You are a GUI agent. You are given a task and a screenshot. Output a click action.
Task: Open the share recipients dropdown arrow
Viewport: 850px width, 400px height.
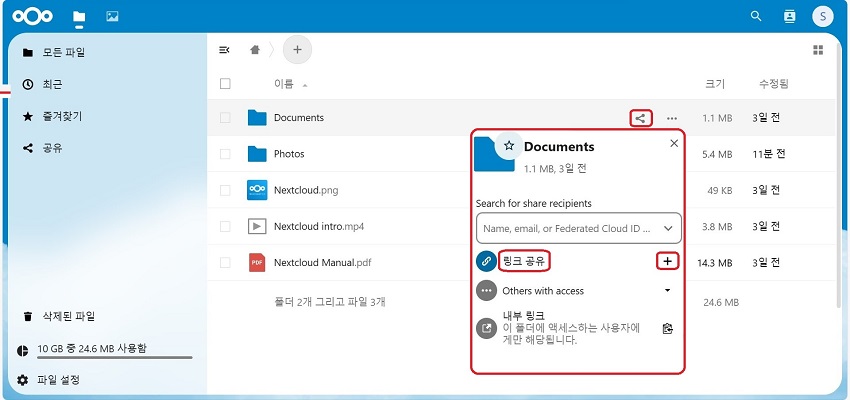pos(667,229)
